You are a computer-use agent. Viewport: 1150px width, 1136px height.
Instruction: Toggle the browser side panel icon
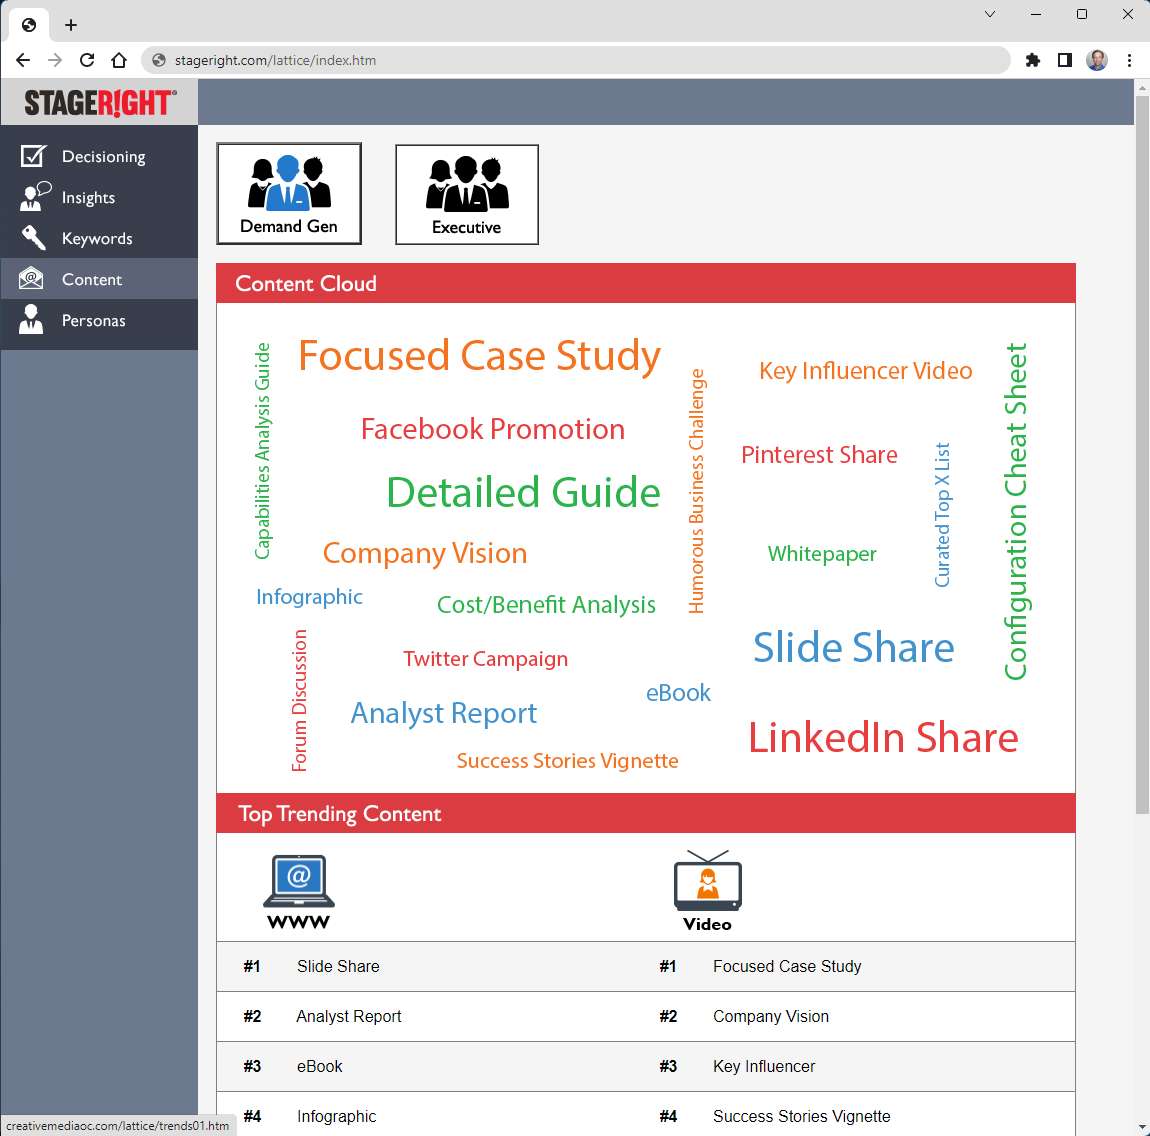1065,60
